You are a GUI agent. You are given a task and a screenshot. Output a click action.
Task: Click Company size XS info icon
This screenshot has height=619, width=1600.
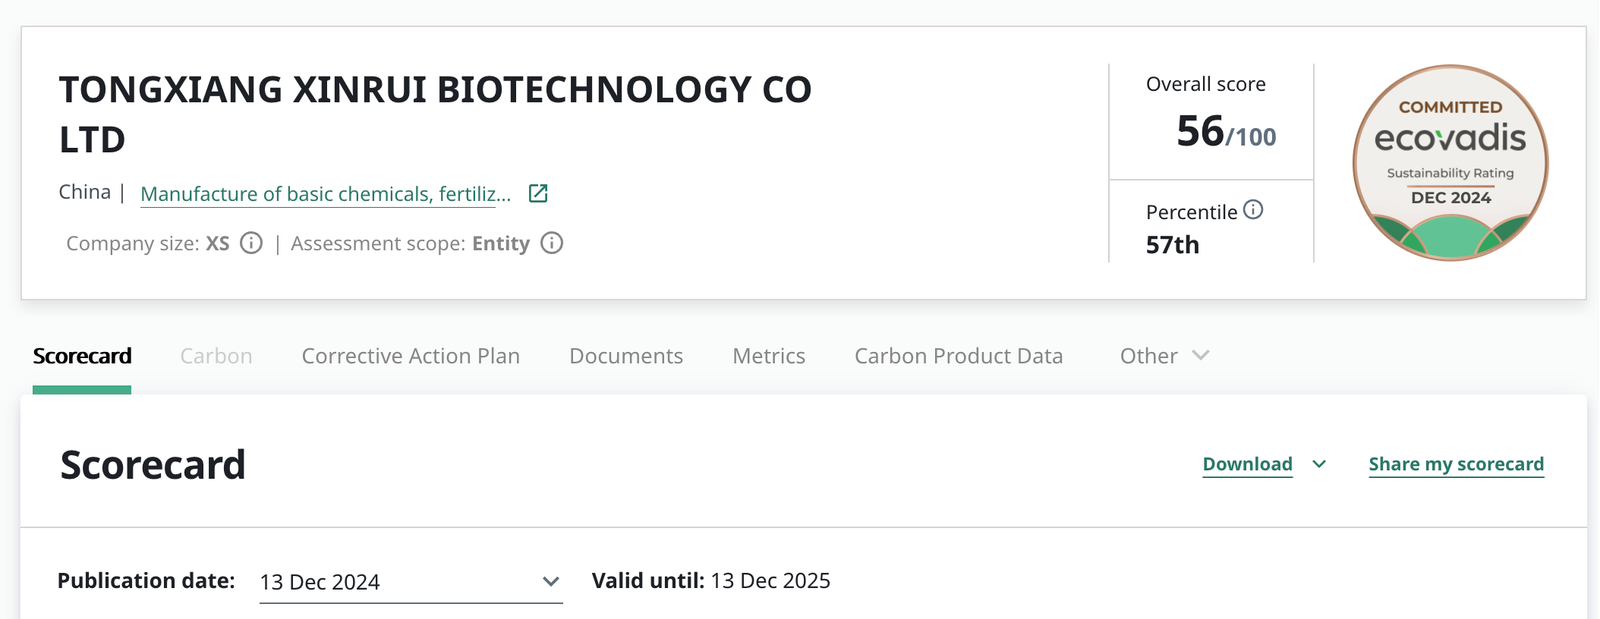[252, 243]
